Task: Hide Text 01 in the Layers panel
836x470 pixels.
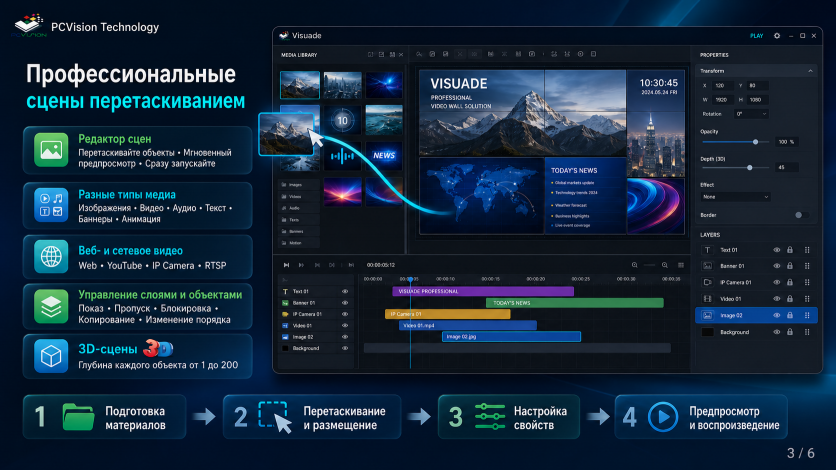Action: click(777, 250)
